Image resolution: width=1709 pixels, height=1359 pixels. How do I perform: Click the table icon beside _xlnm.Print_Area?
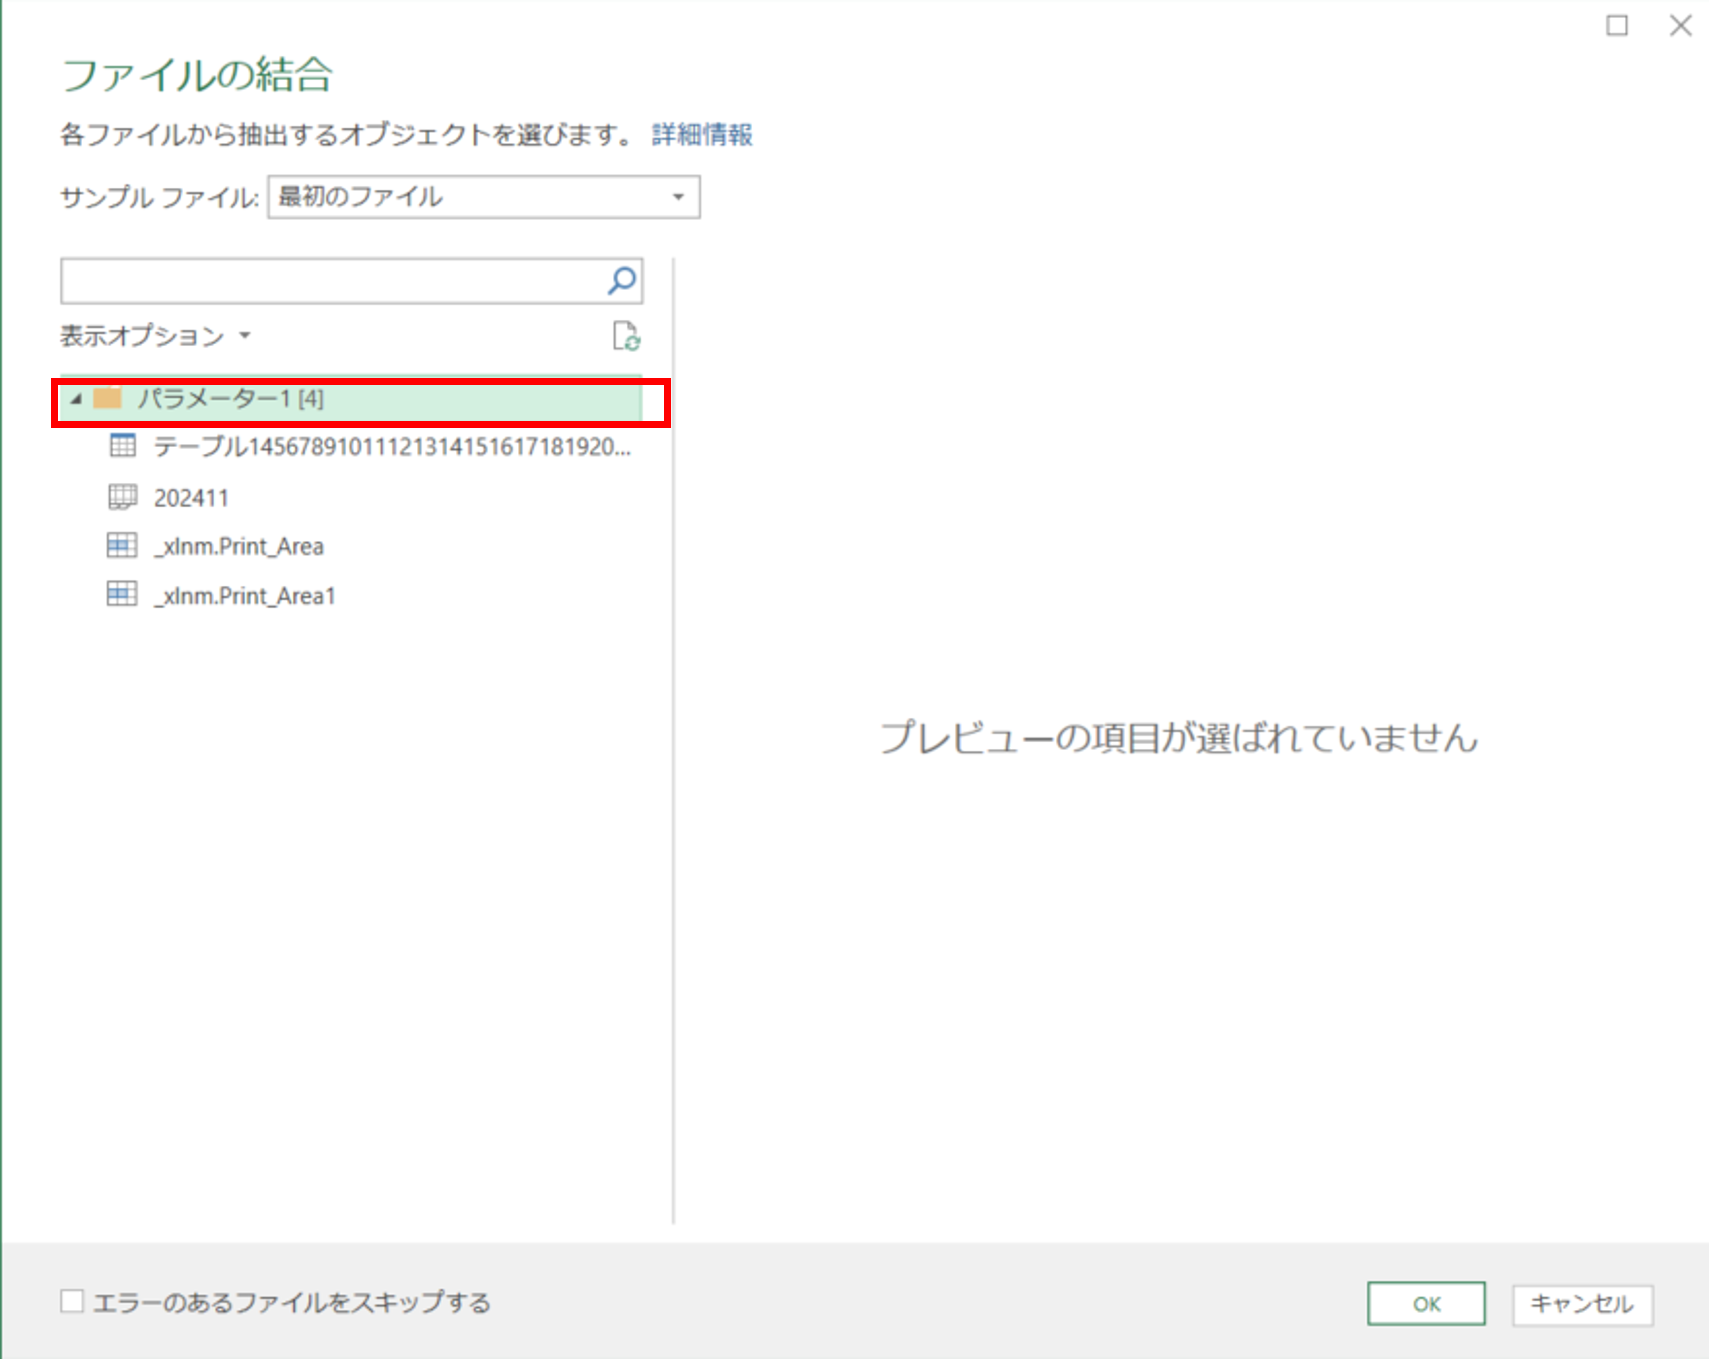click(x=122, y=545)
